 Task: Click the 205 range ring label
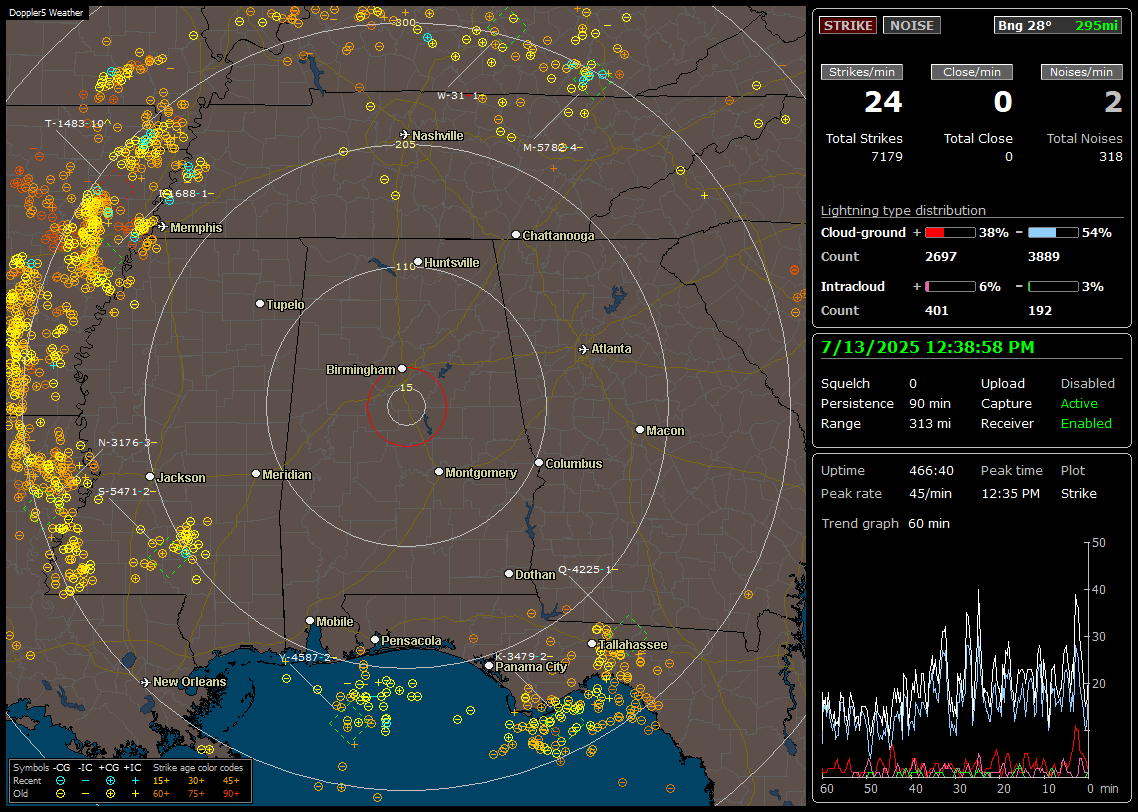405,144
